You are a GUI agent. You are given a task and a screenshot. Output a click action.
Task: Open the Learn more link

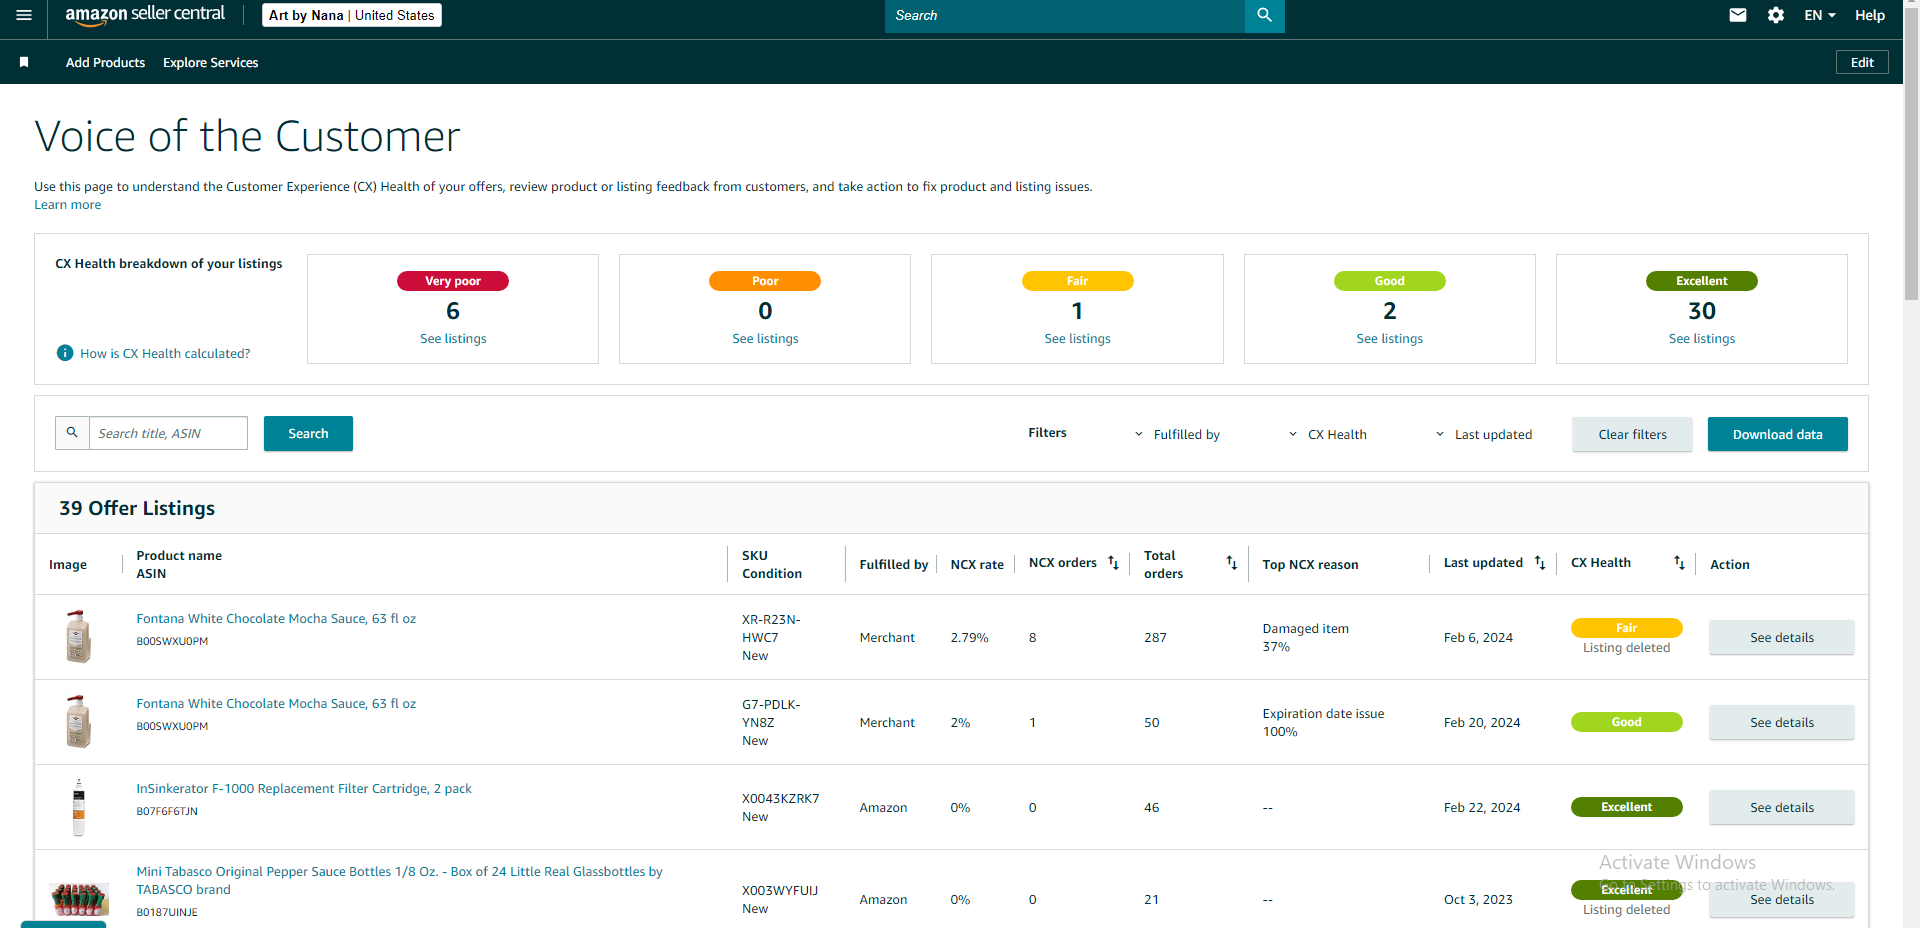pos(68,205)
